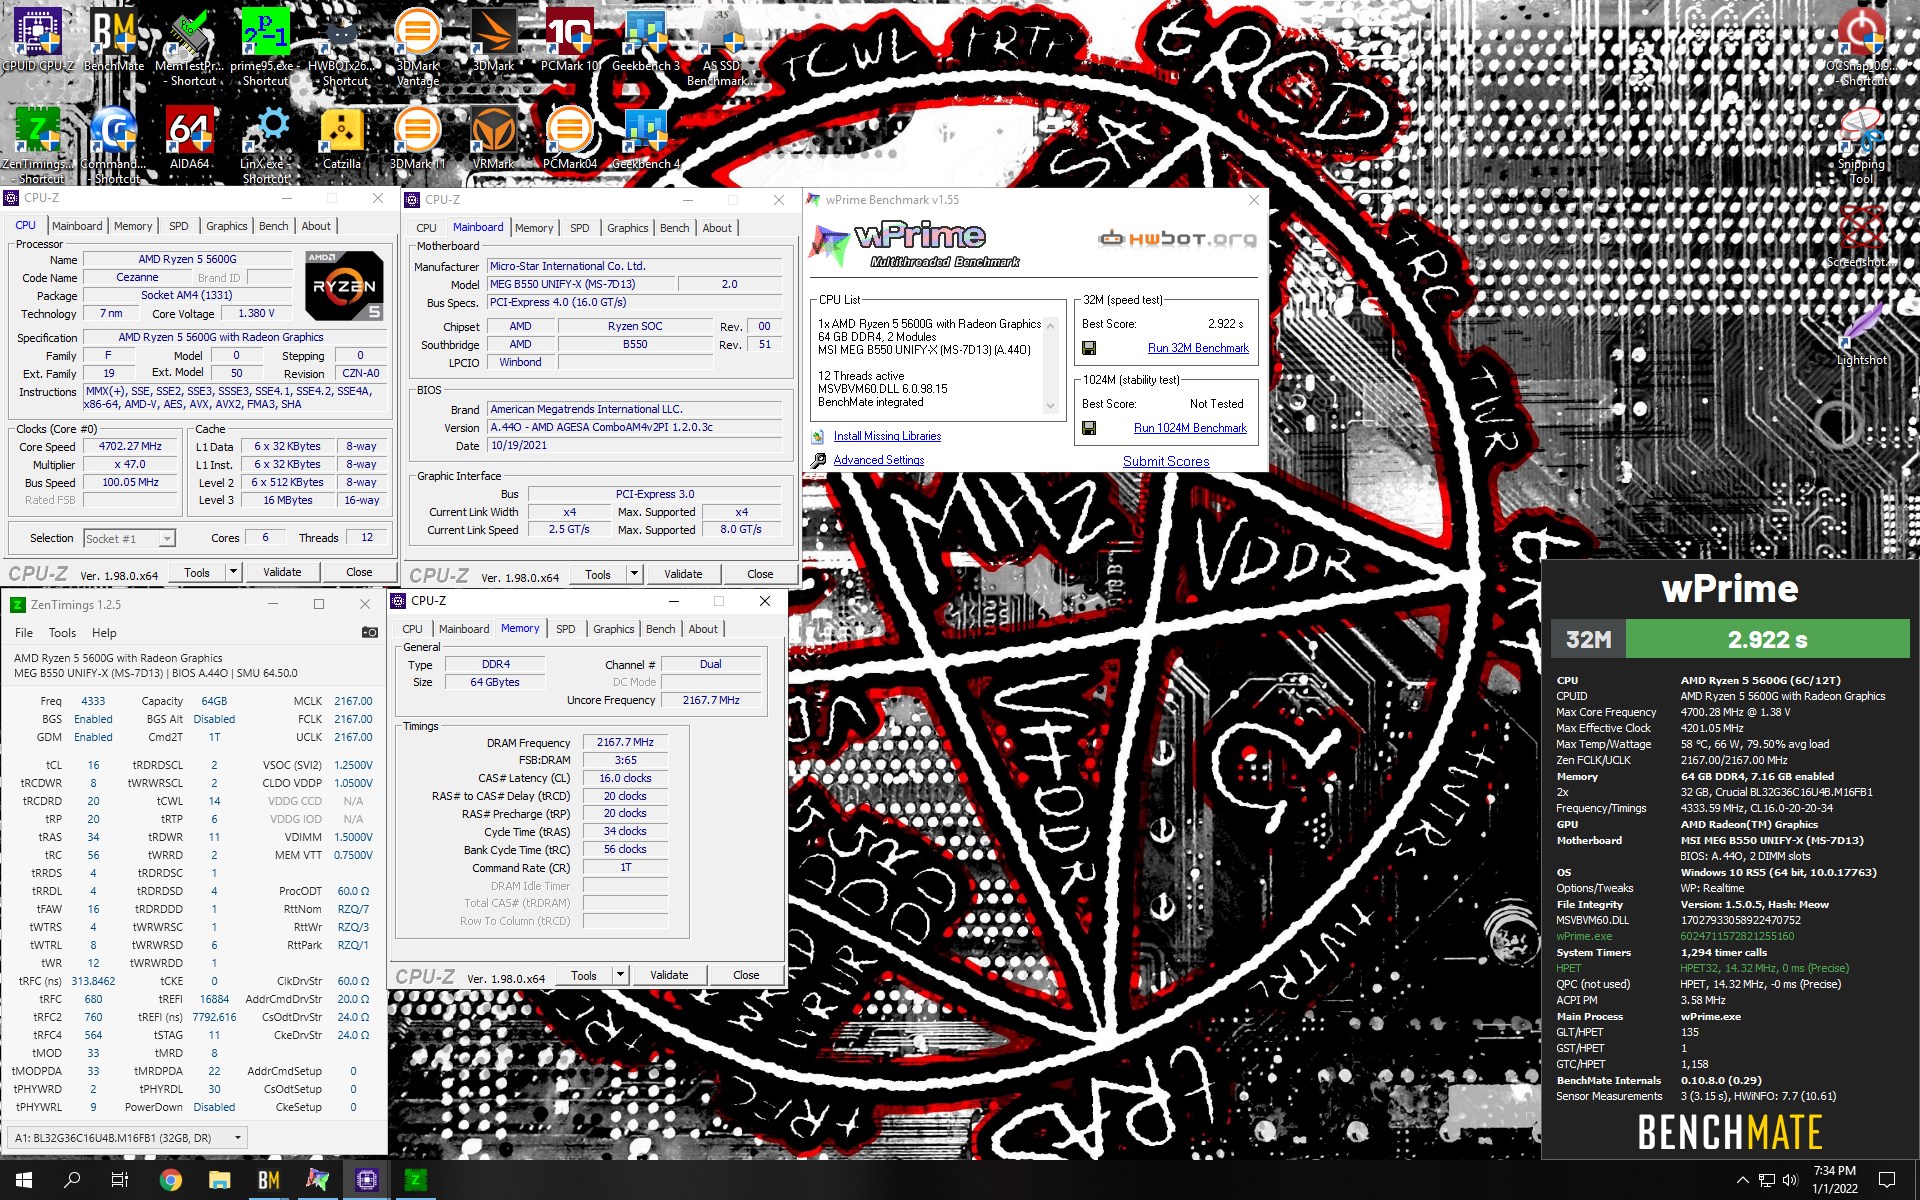
Task: Open the notification center icon
Action: [x=1887, y=1180]
